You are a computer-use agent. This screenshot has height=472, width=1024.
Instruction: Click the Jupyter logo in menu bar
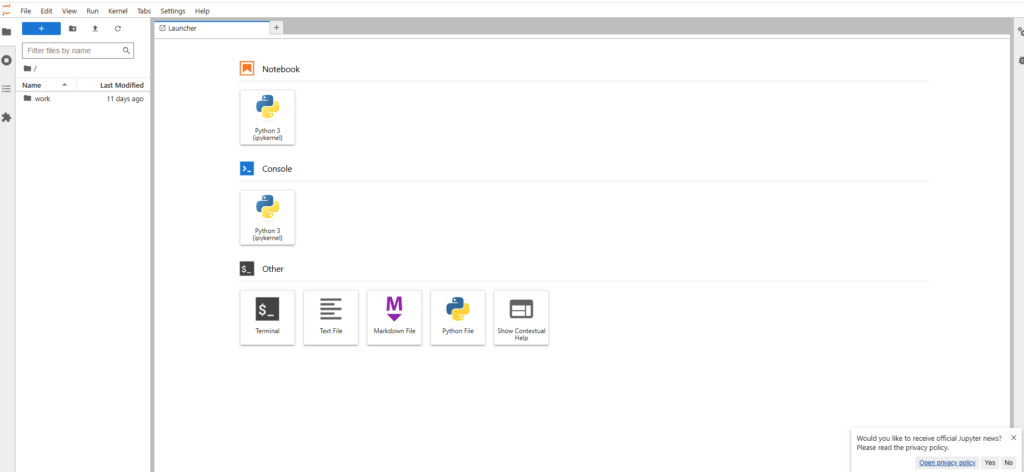click(x=7, y=11)
